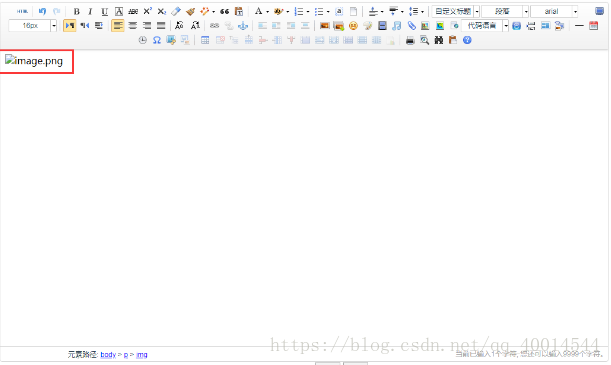The width and height of the screenshot is (611, 365).
Task: Upload a single image
Action: click(x=324, y=26)
